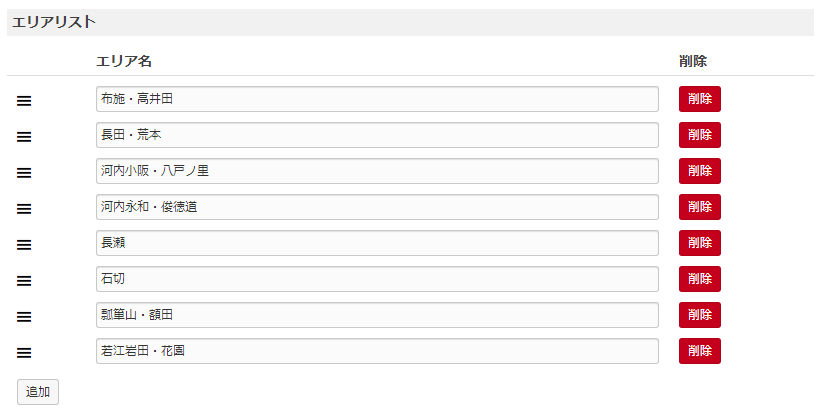This screenshot has width=821, height=412.
Task: Click the 若江岩田・花園 text box
Action: click(x=377, y=351)
